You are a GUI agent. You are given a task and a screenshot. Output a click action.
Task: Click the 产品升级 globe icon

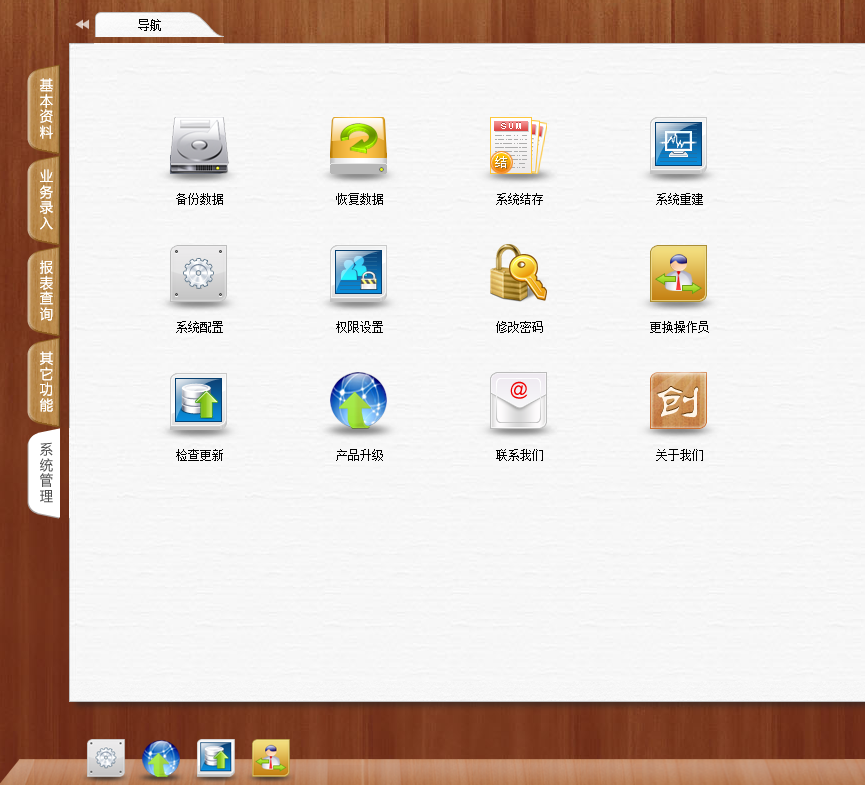point(359,400)
